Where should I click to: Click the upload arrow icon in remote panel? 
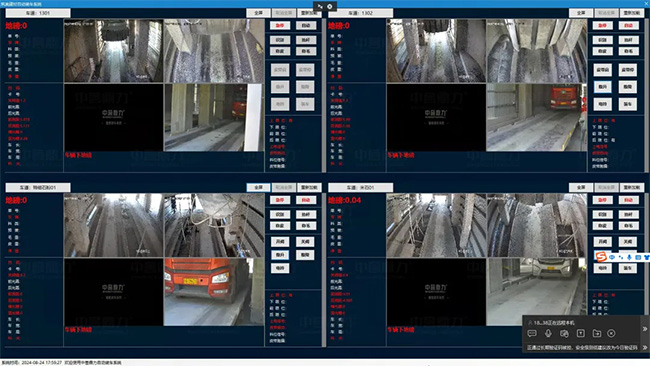click(x=580, y=333)
